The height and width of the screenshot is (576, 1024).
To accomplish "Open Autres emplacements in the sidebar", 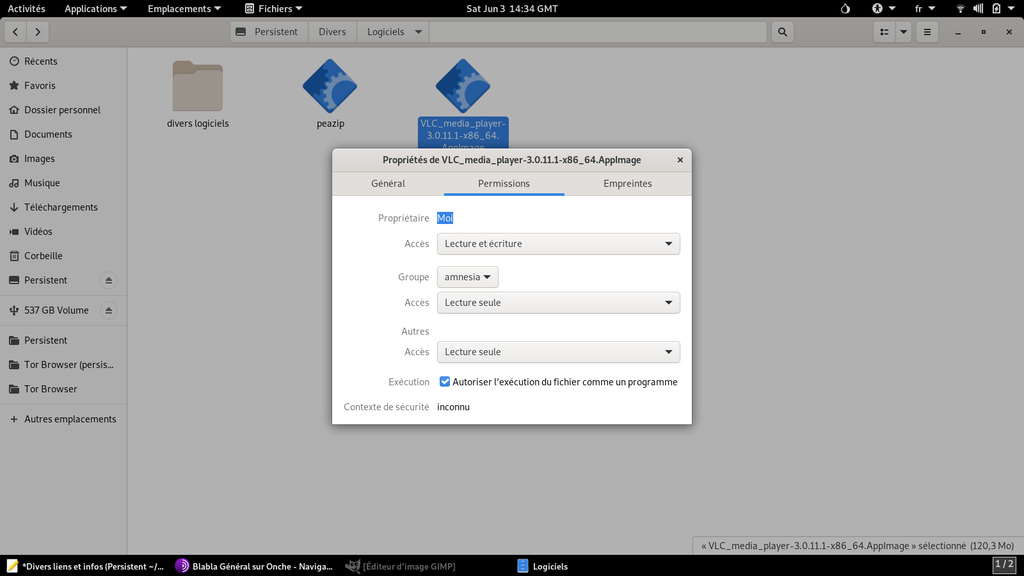I will point(70,419).
